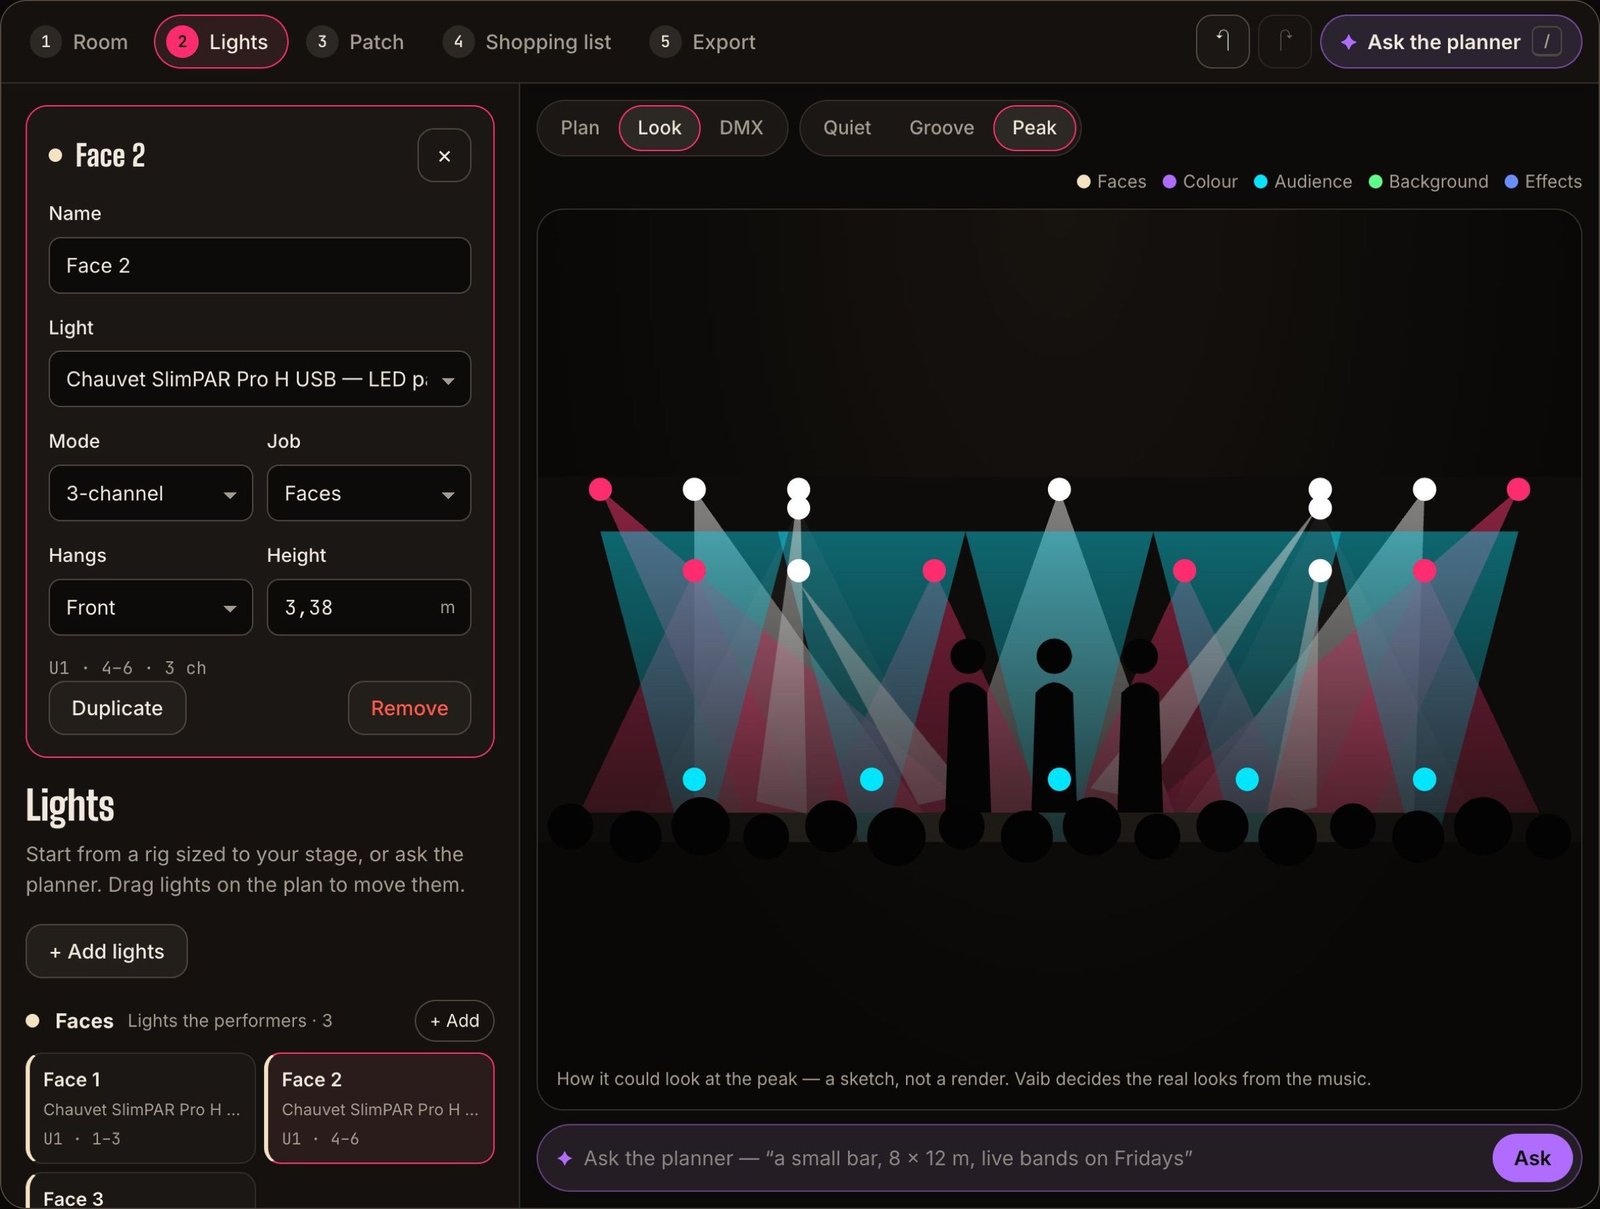The height and width of the screenshot is (1209, 1600).
Task: Click the + Add lights button
Action: coord(106,951)
